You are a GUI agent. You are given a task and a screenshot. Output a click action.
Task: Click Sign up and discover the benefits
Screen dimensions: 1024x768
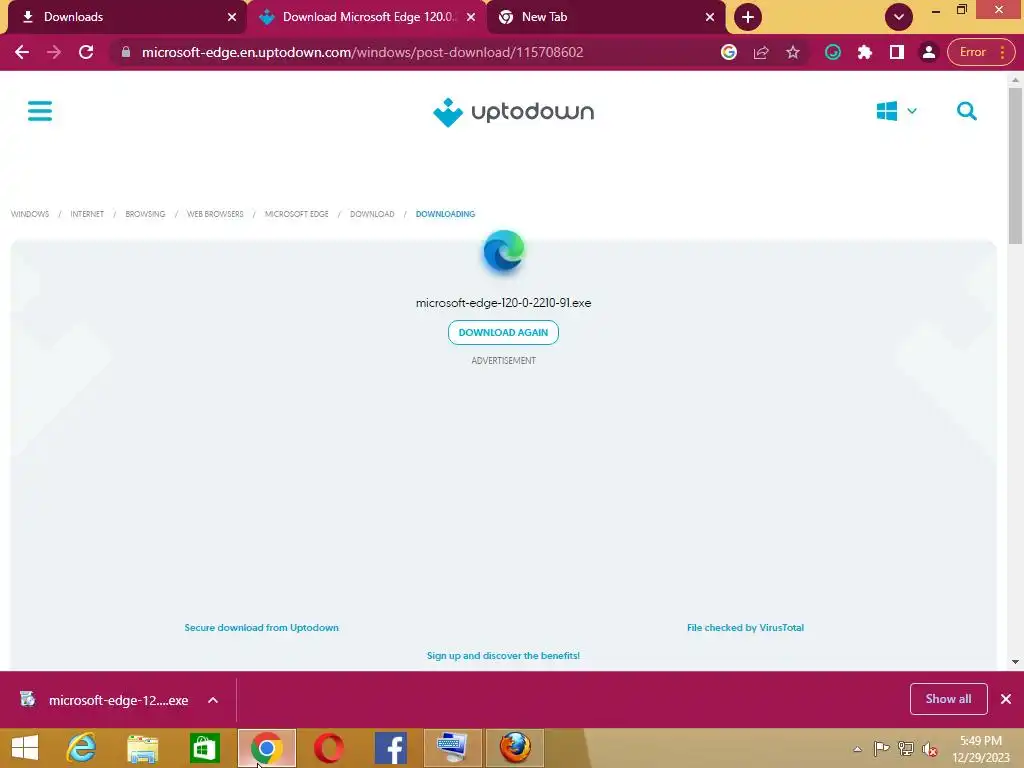[504, 656]
